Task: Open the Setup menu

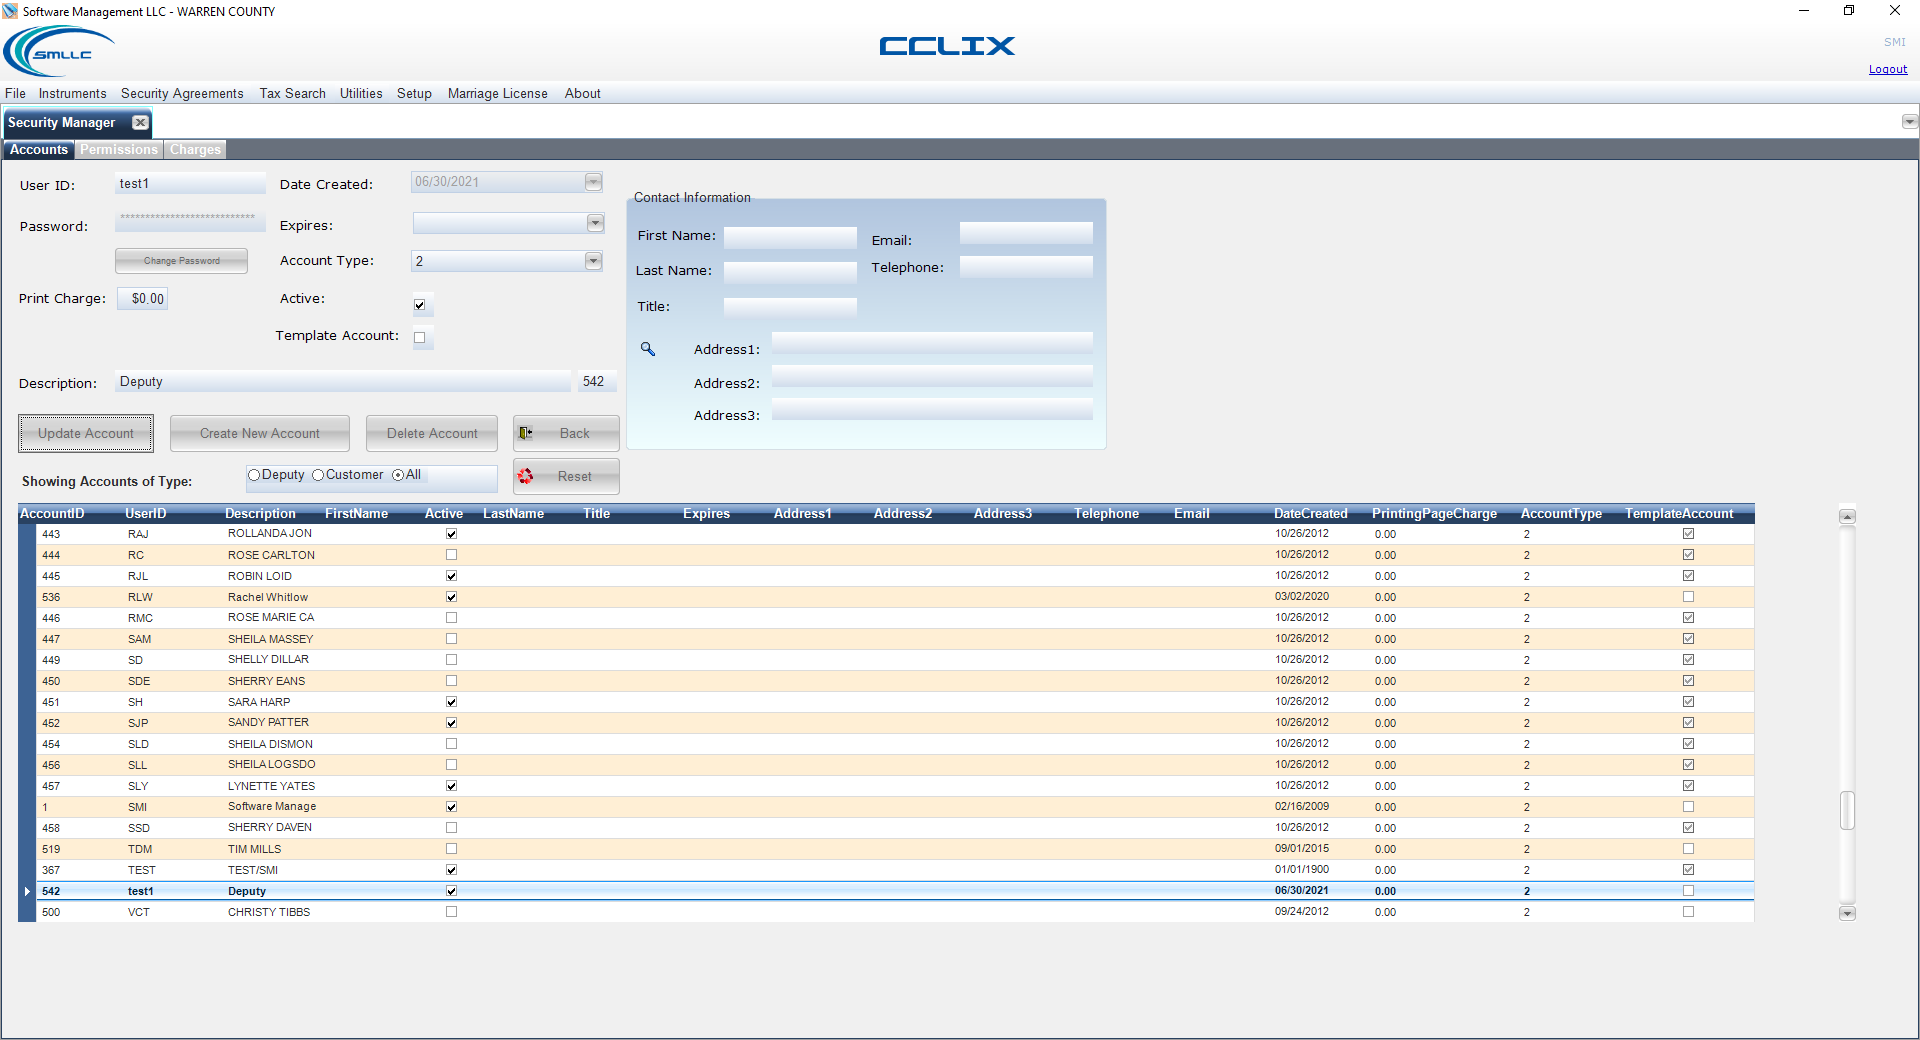Action: pos(414,93)
